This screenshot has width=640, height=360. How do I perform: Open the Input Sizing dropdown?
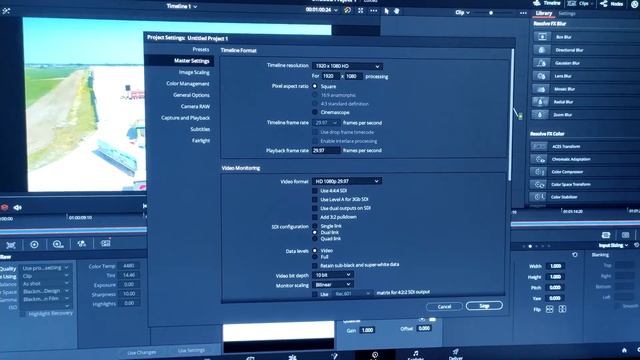[x=613, y=245]
